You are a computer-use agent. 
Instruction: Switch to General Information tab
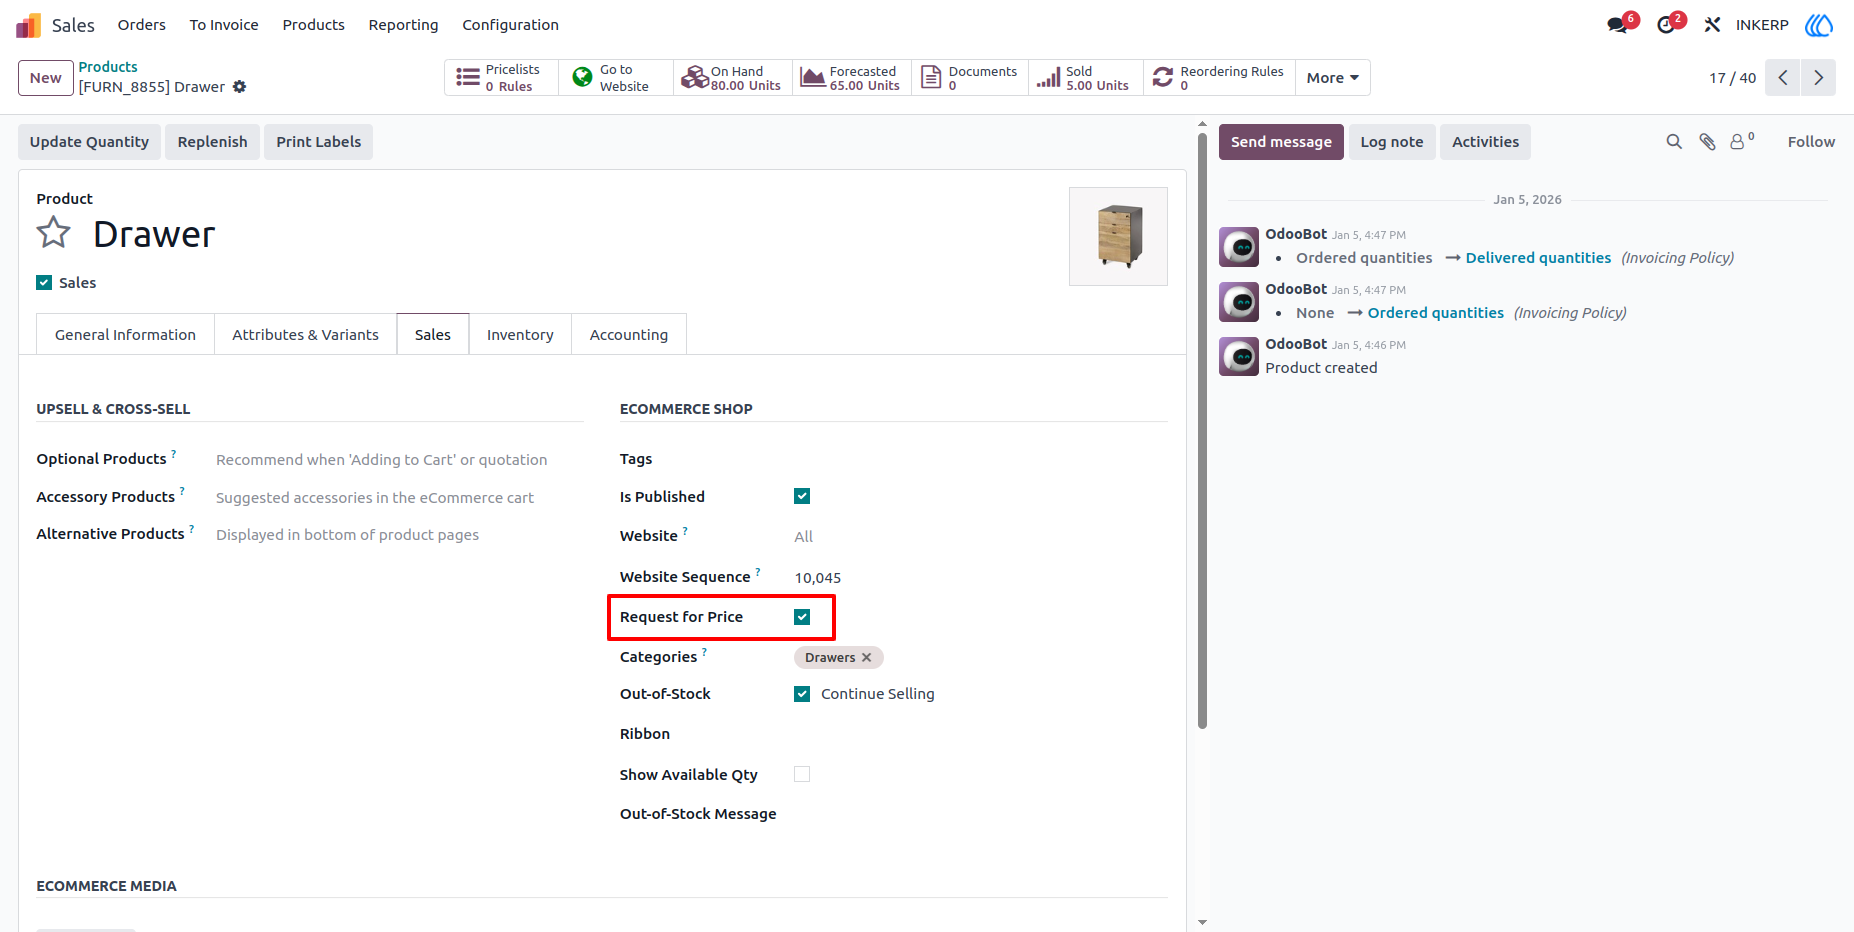(x=125, y=335)
